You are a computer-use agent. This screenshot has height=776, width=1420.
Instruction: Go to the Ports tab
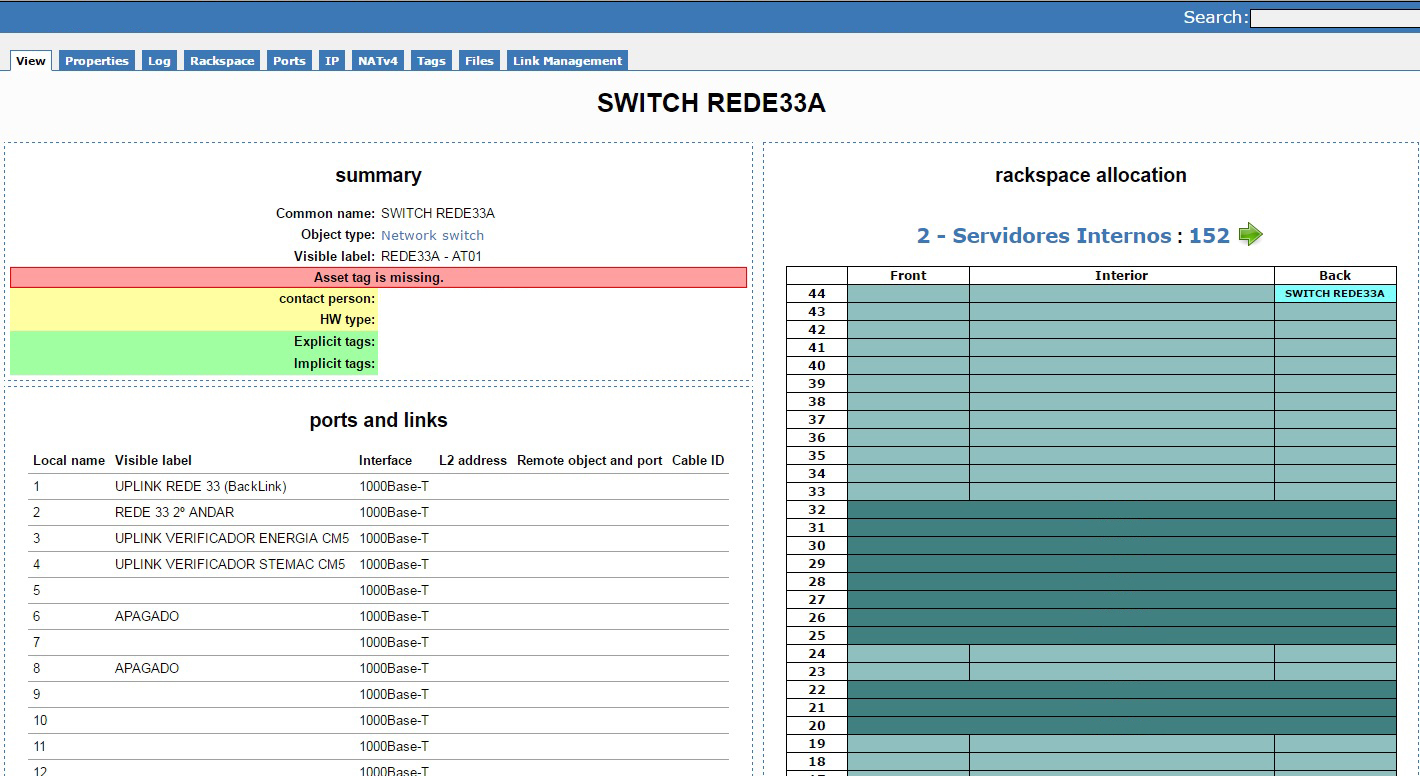[289, 61]
